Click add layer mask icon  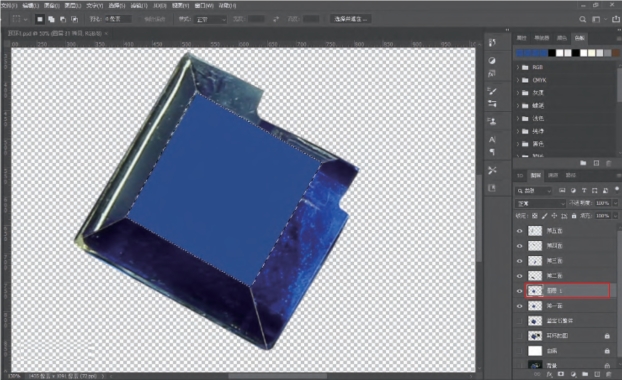[561, 374]
